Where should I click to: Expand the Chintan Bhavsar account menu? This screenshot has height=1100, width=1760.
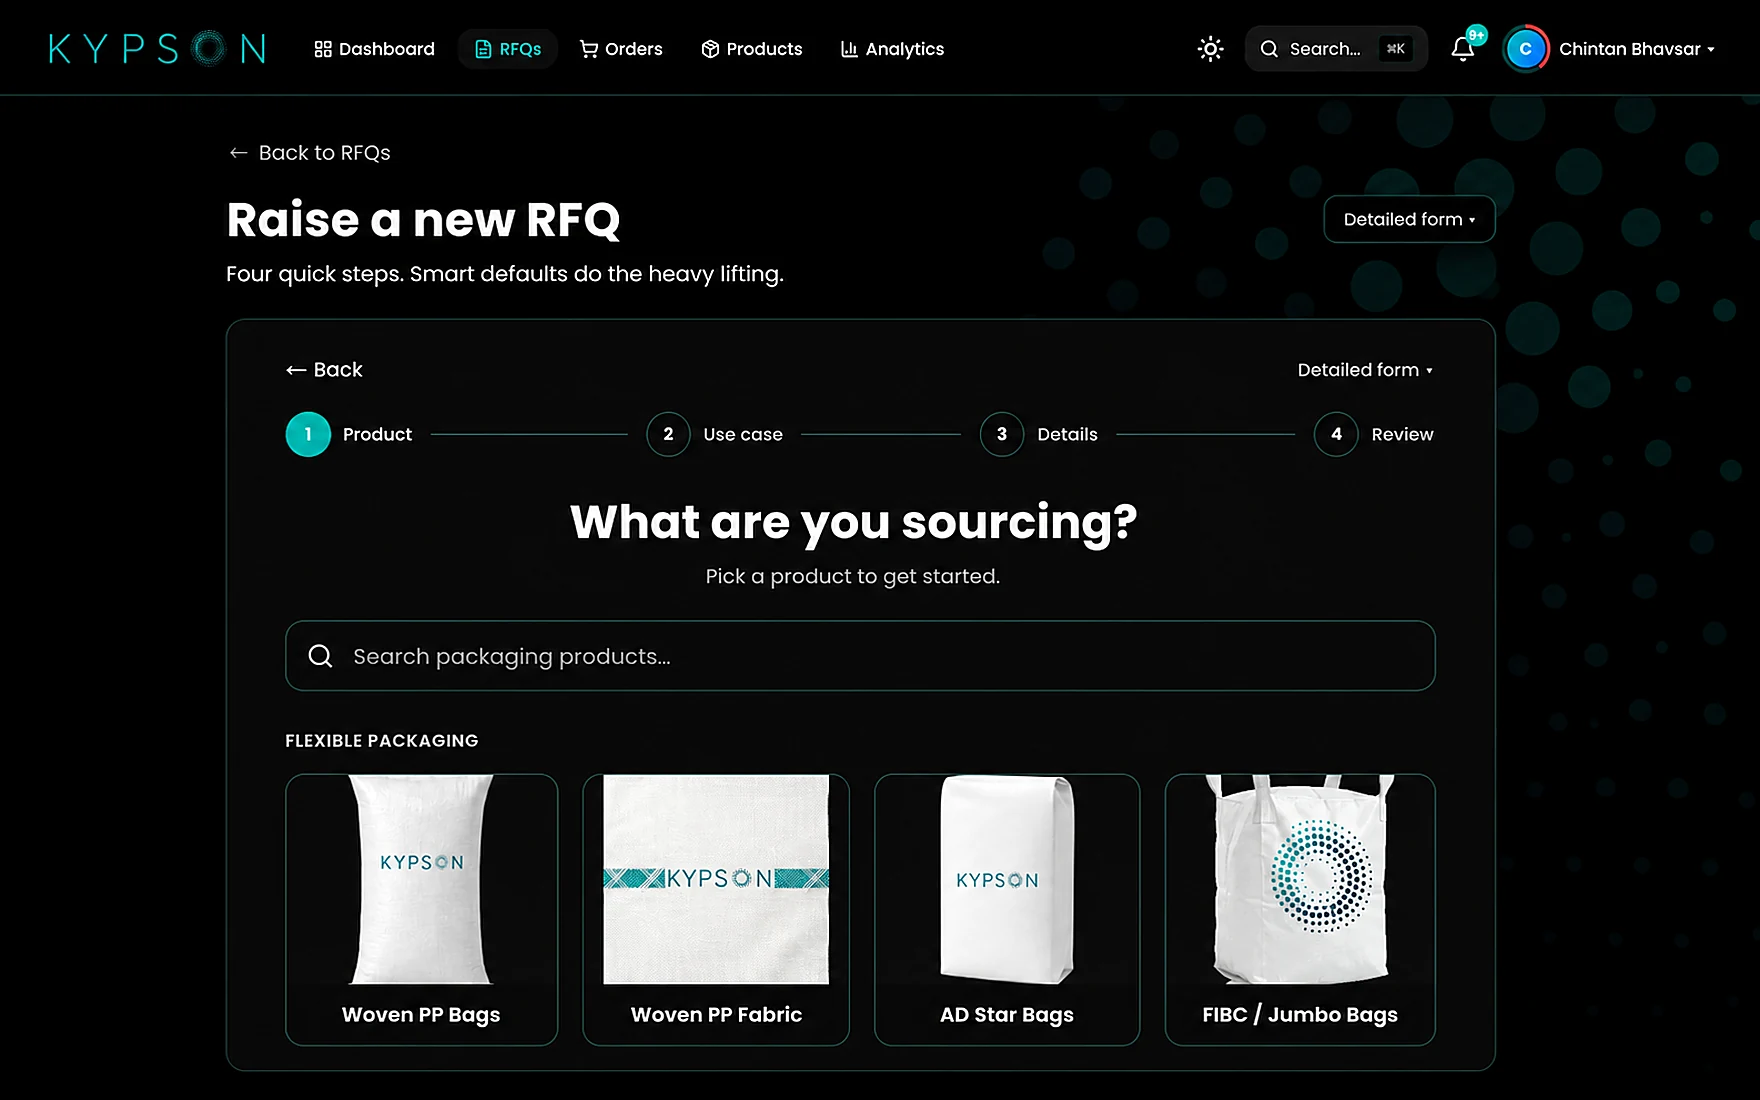[1636, 49]
